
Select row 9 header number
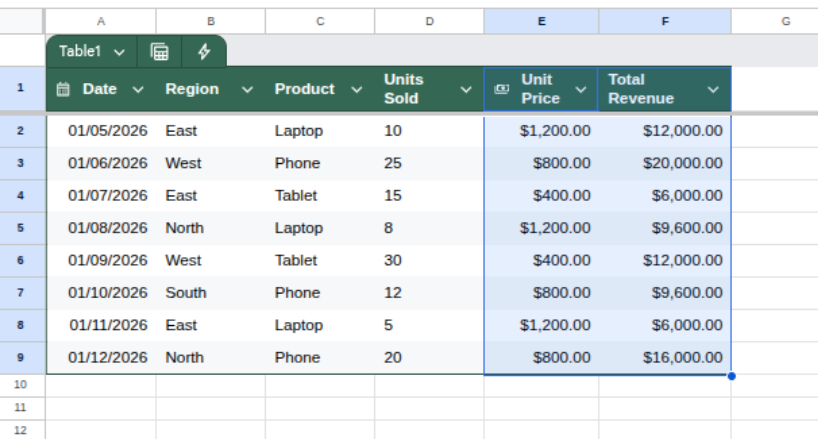pyautogui.click(x=20, y=358)
